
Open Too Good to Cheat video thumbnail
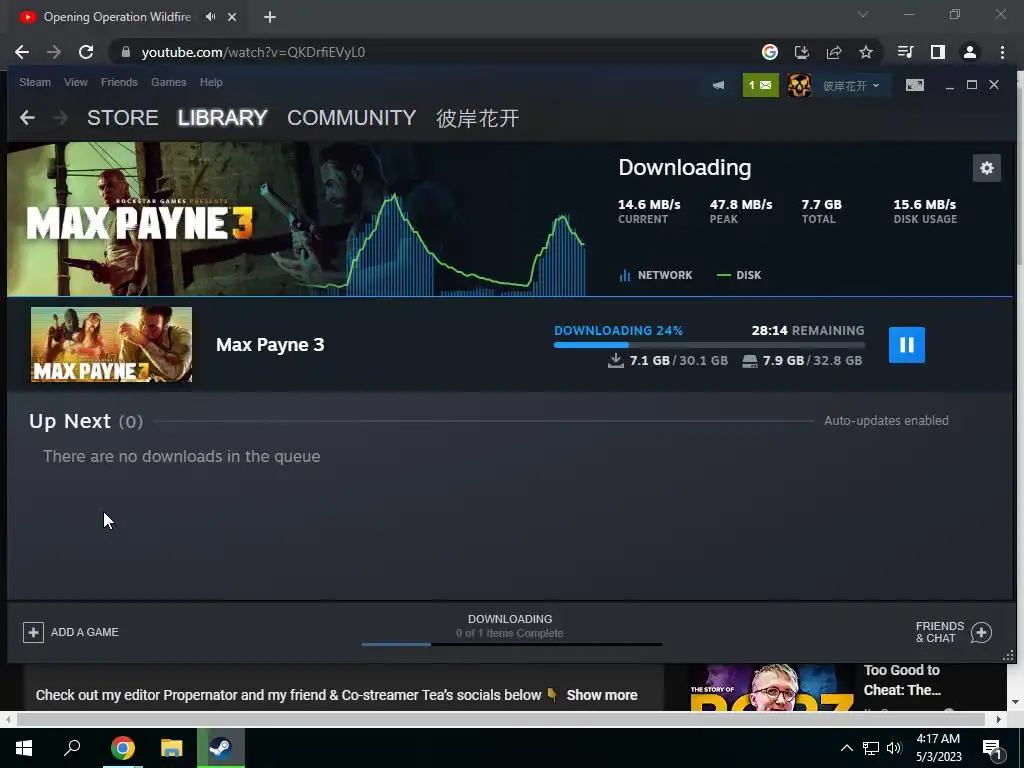click(772, 687)
